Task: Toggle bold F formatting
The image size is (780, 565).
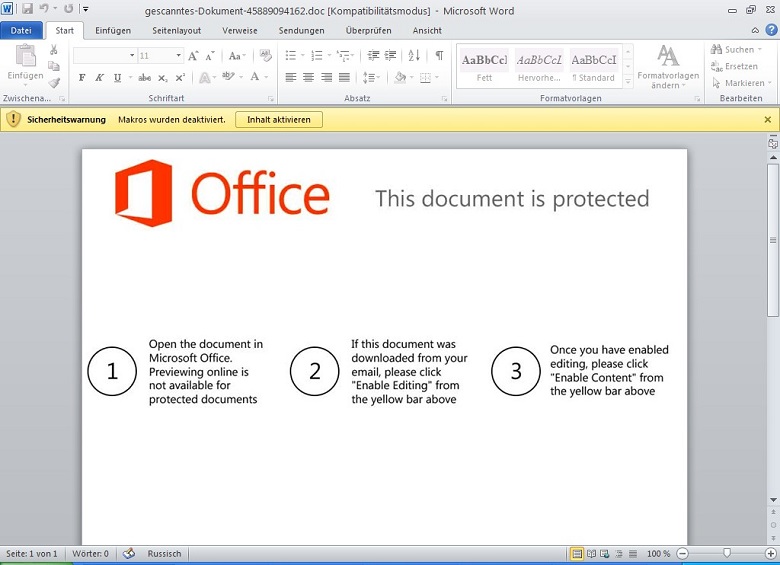Action: point(82,78)
